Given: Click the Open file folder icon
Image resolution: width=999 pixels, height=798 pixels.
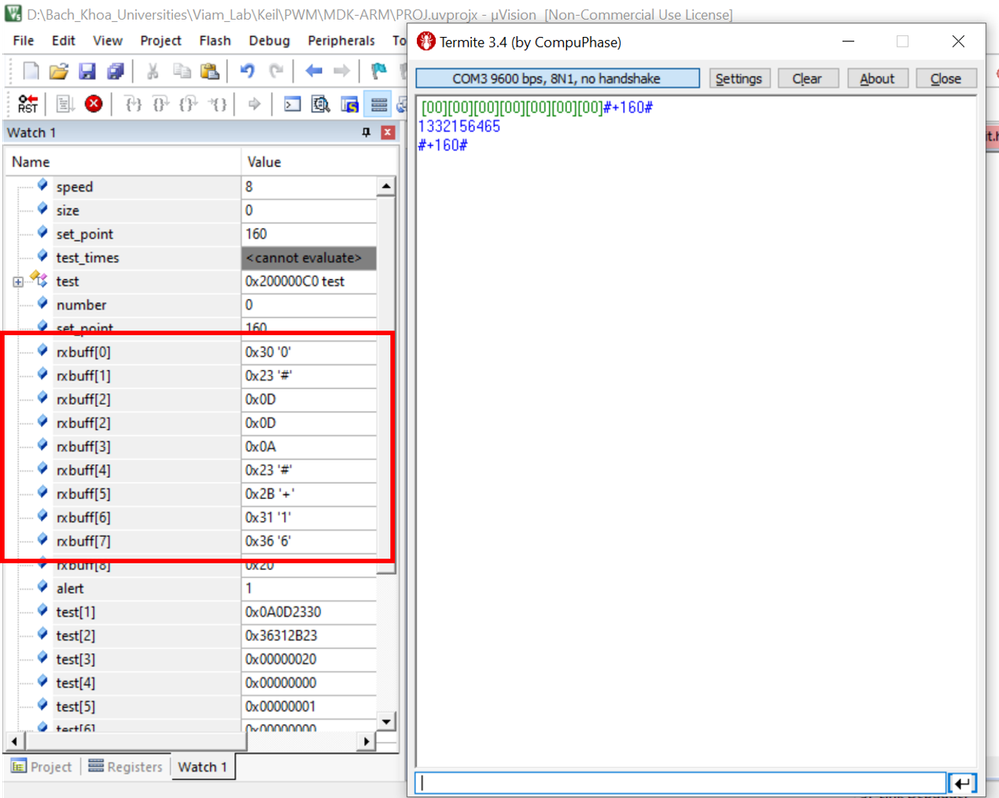Looking at the screenshot, I should [x=59, y=71].
